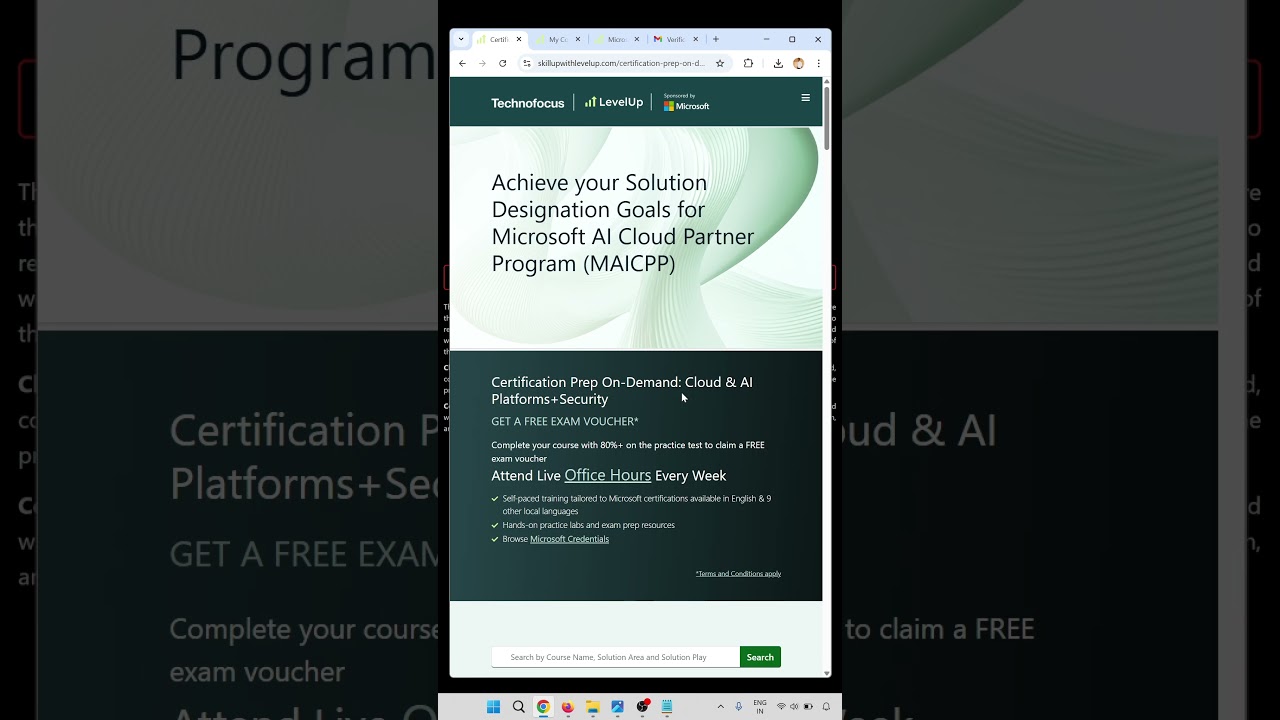Open the Terms and Conditions apply link
Viewport: 1280px width, 720px height.
tap(738, 574)
